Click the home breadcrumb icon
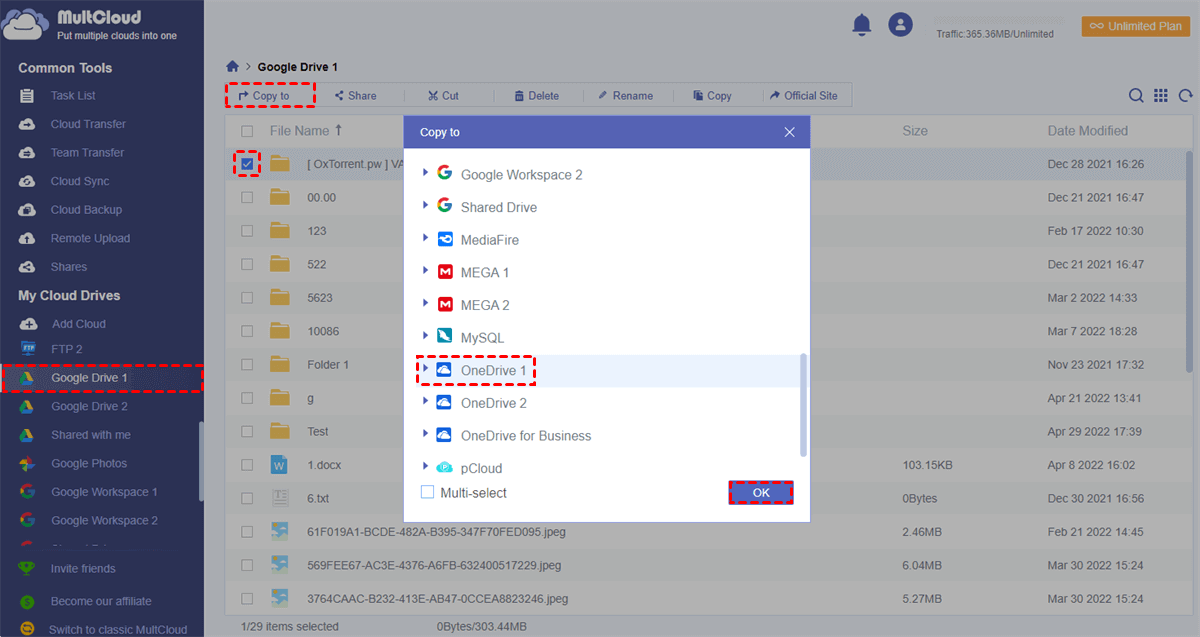This screenshot has width=1200, height=637. point(233,67)
